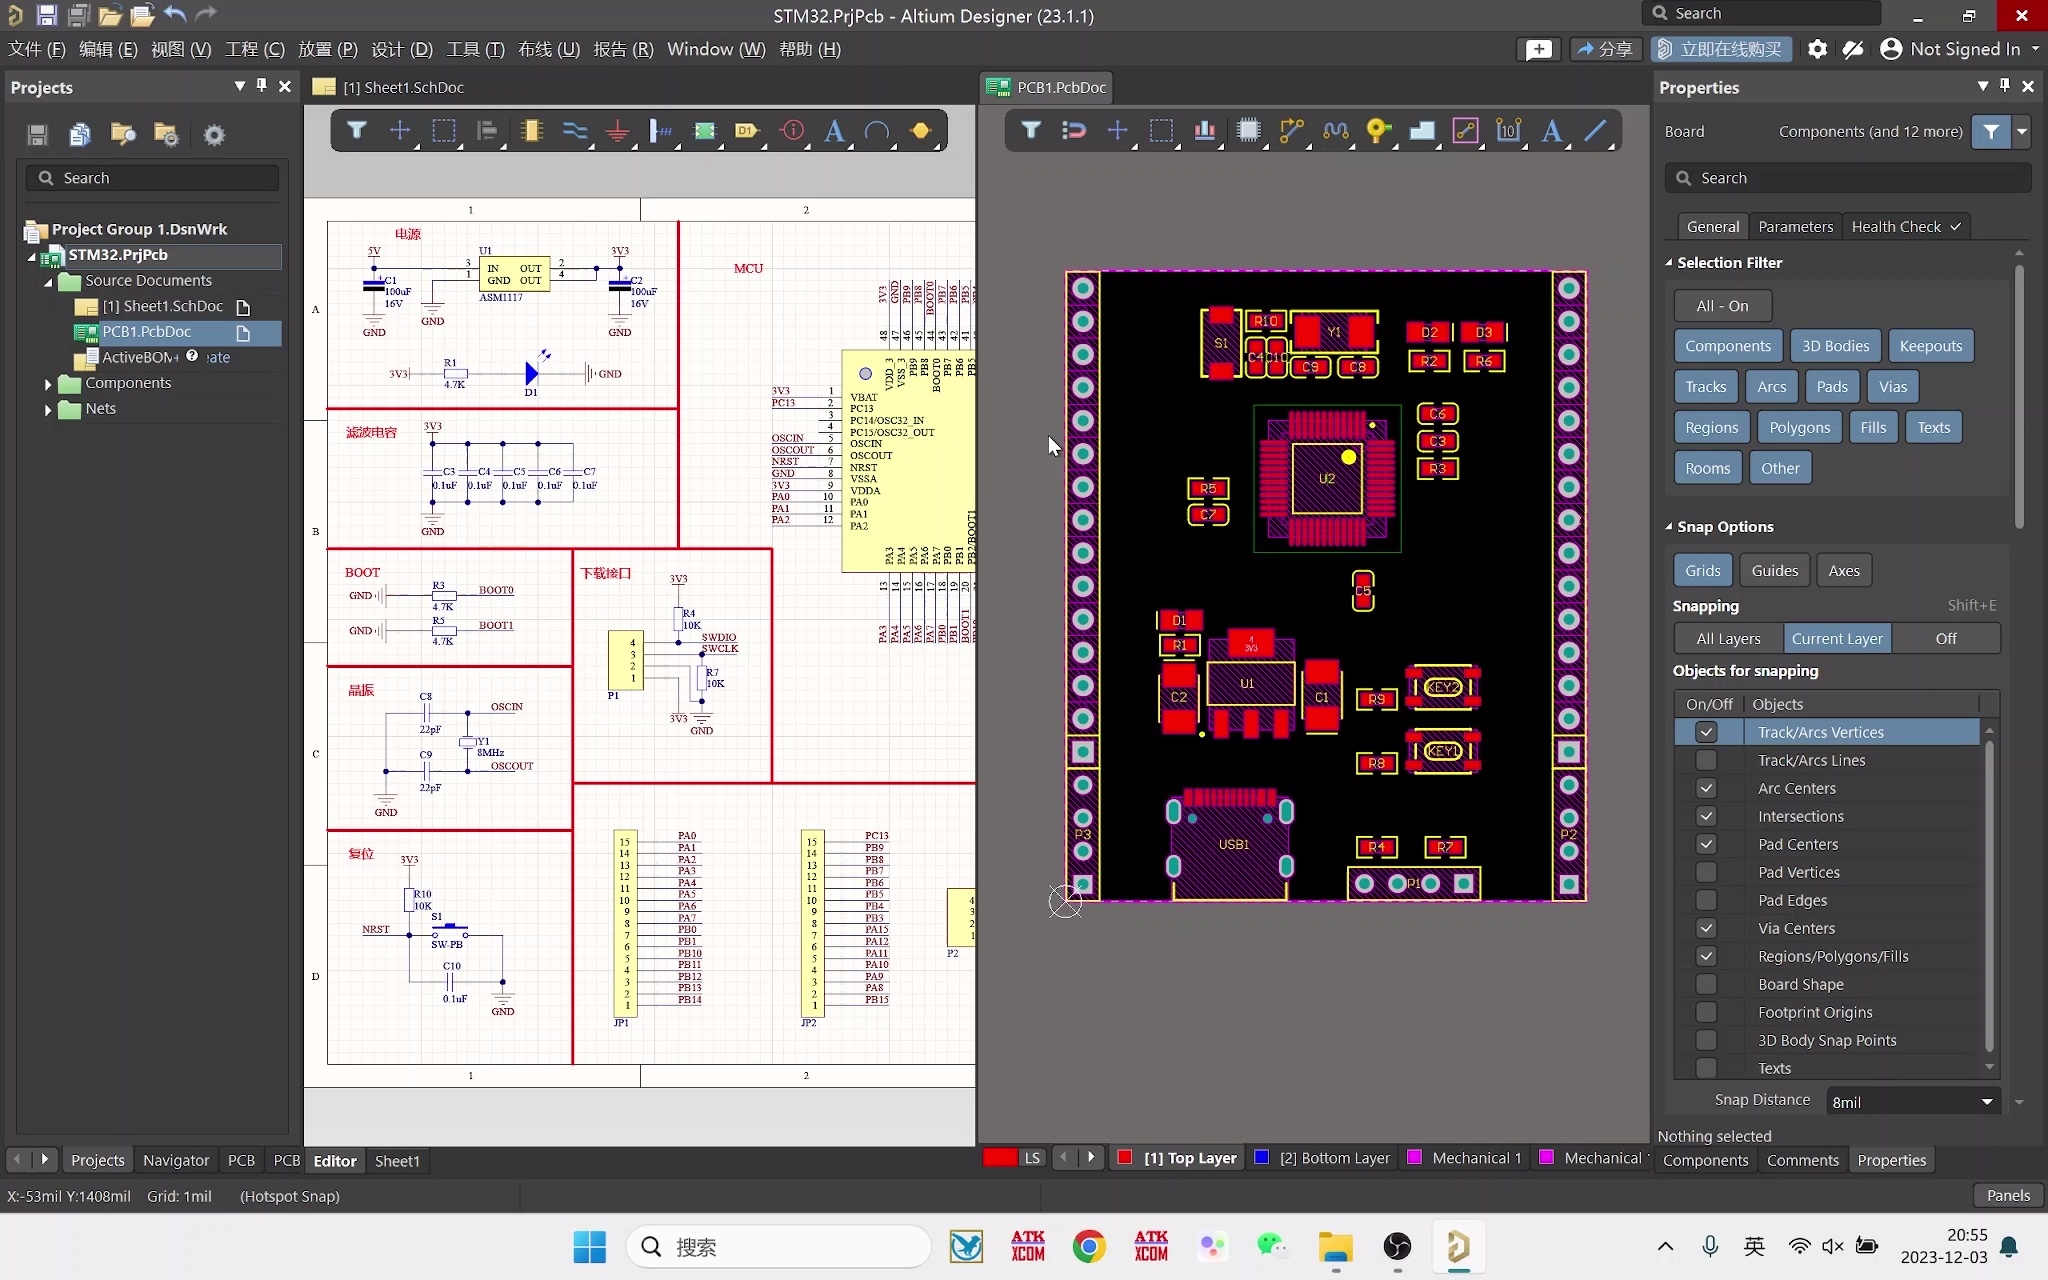The image size is (2048, 1280).
Task: Click the red LS layer color swatch
Action: click(998, 1157)
